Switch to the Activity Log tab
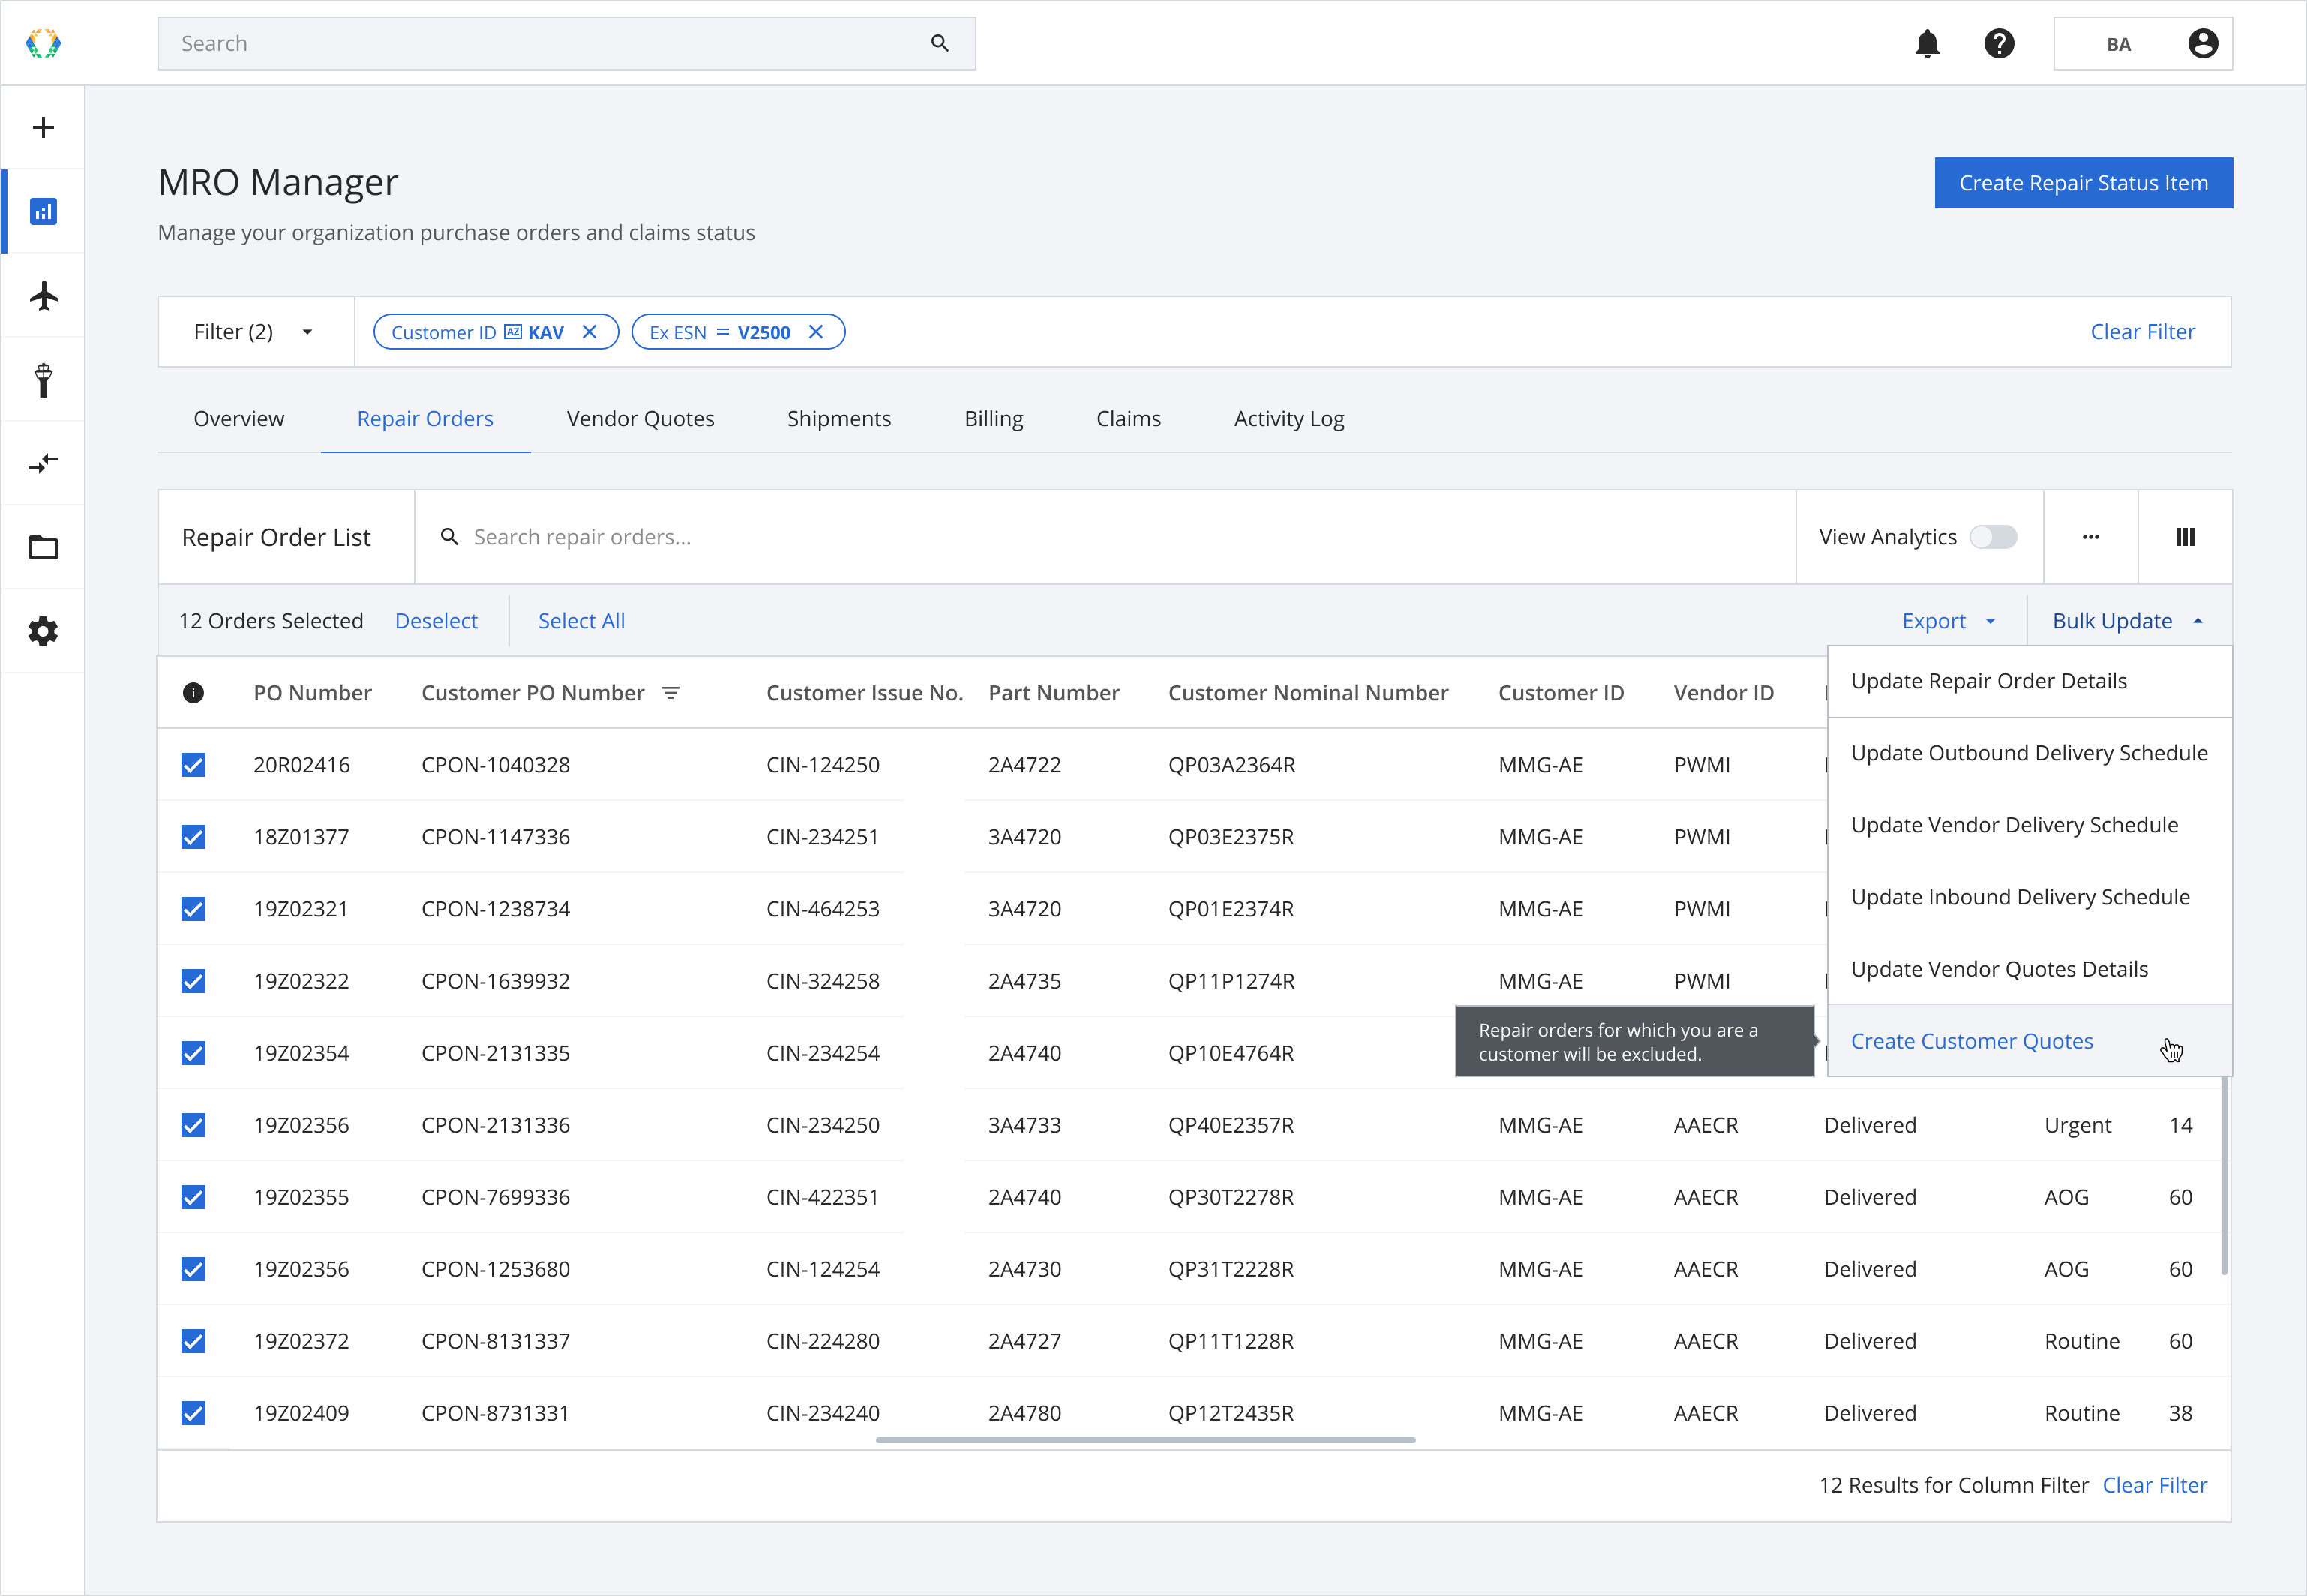This screenshot has height=1596, width=2307. (x=1289, y=418)
